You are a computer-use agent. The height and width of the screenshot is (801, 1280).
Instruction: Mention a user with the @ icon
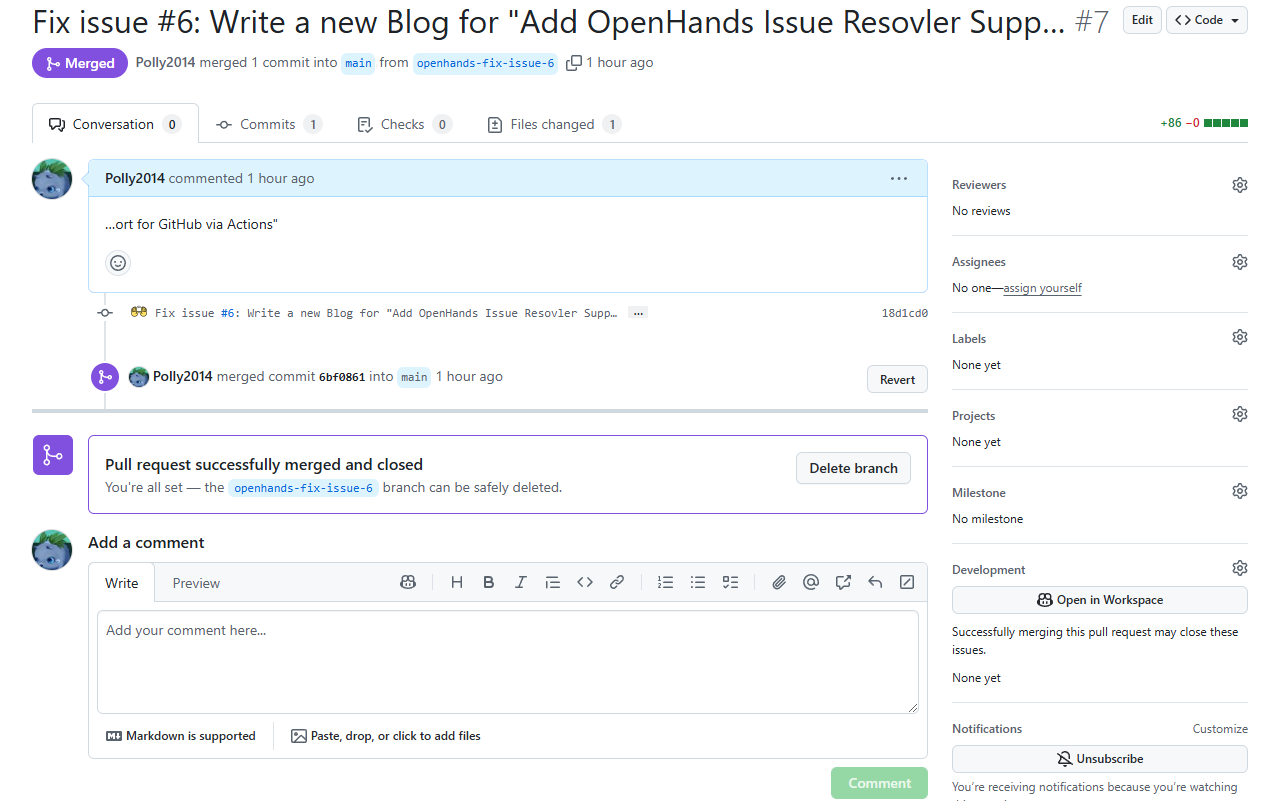click(x=811, y=582)
